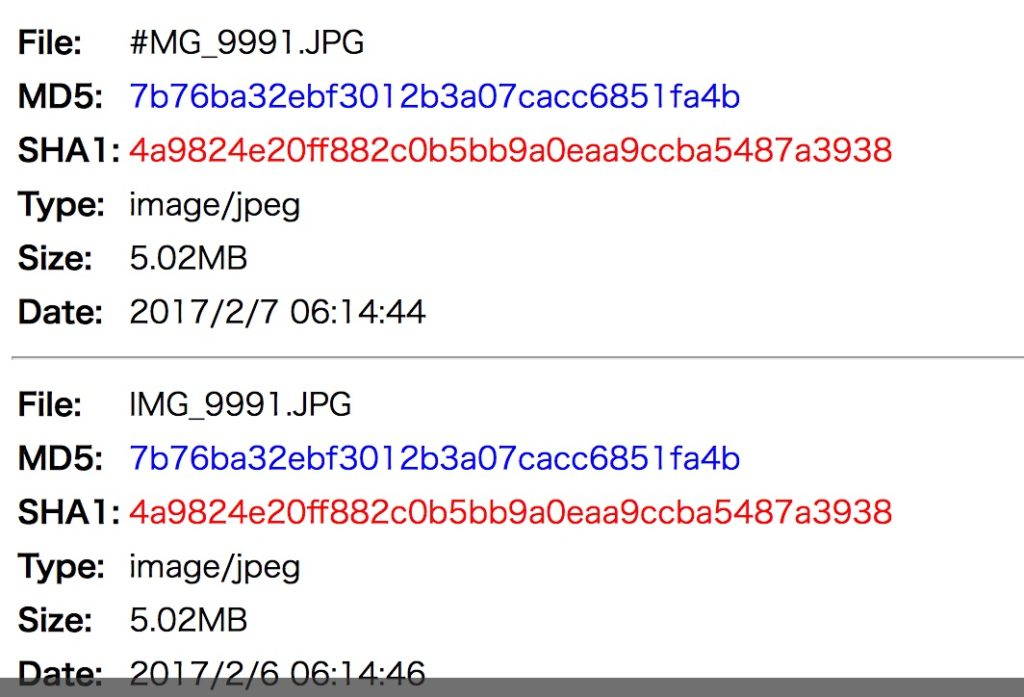Viewport: 1024px width, 697px height.
Task: Click the first File: label
Action: point(50,43)
